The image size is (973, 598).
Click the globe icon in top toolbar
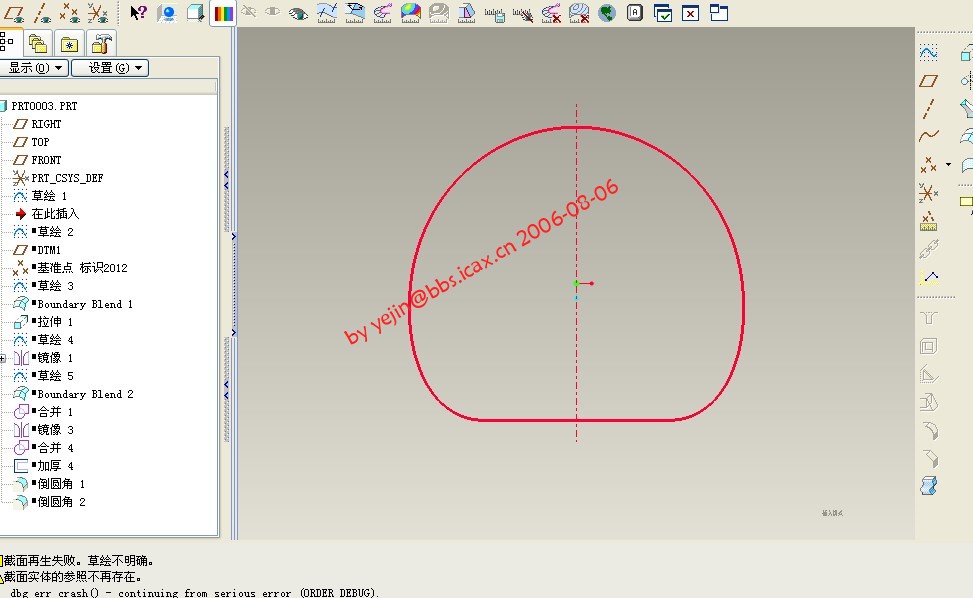pyautogui.click(x=606, y=13)
